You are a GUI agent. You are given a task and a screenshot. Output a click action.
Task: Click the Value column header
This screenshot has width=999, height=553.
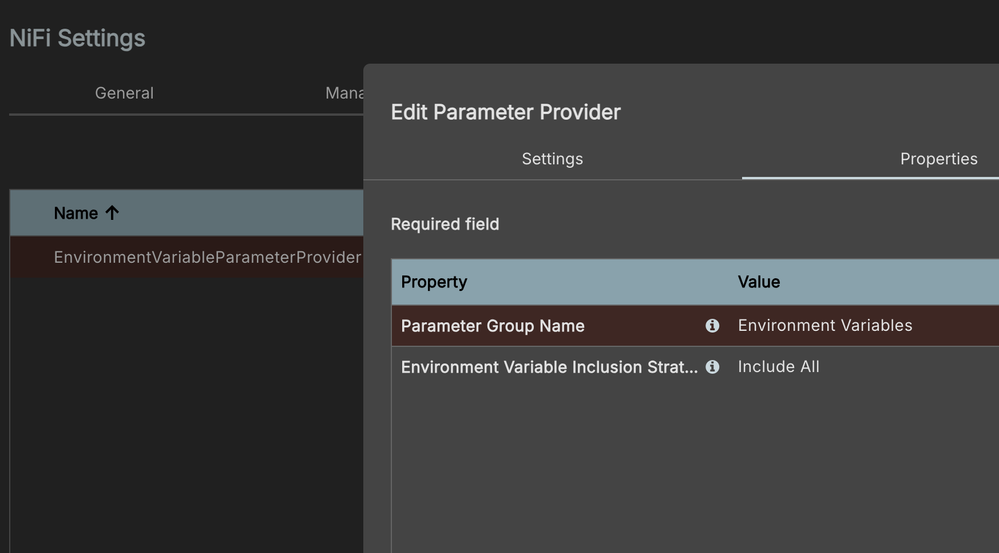click(x=759, y=282)
